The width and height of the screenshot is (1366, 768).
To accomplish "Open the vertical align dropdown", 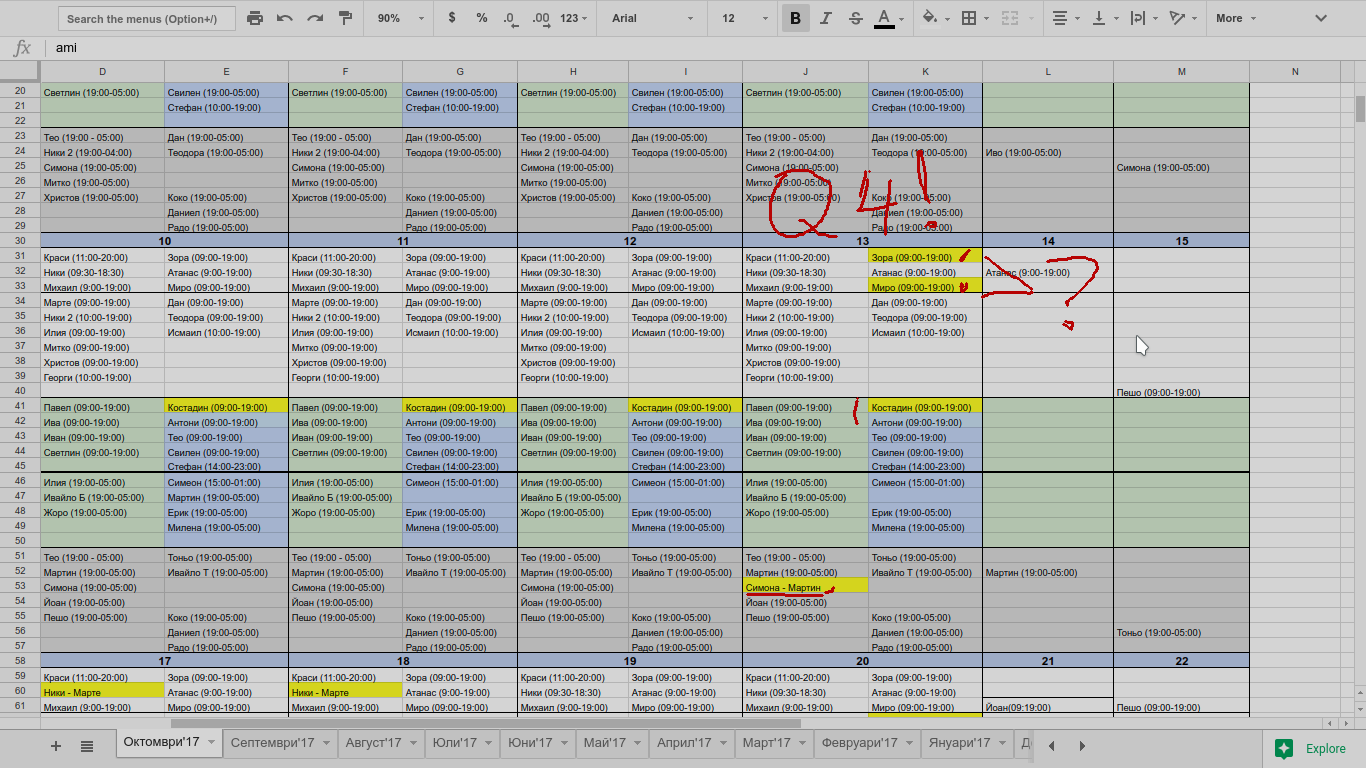I will pos(1104,18).
